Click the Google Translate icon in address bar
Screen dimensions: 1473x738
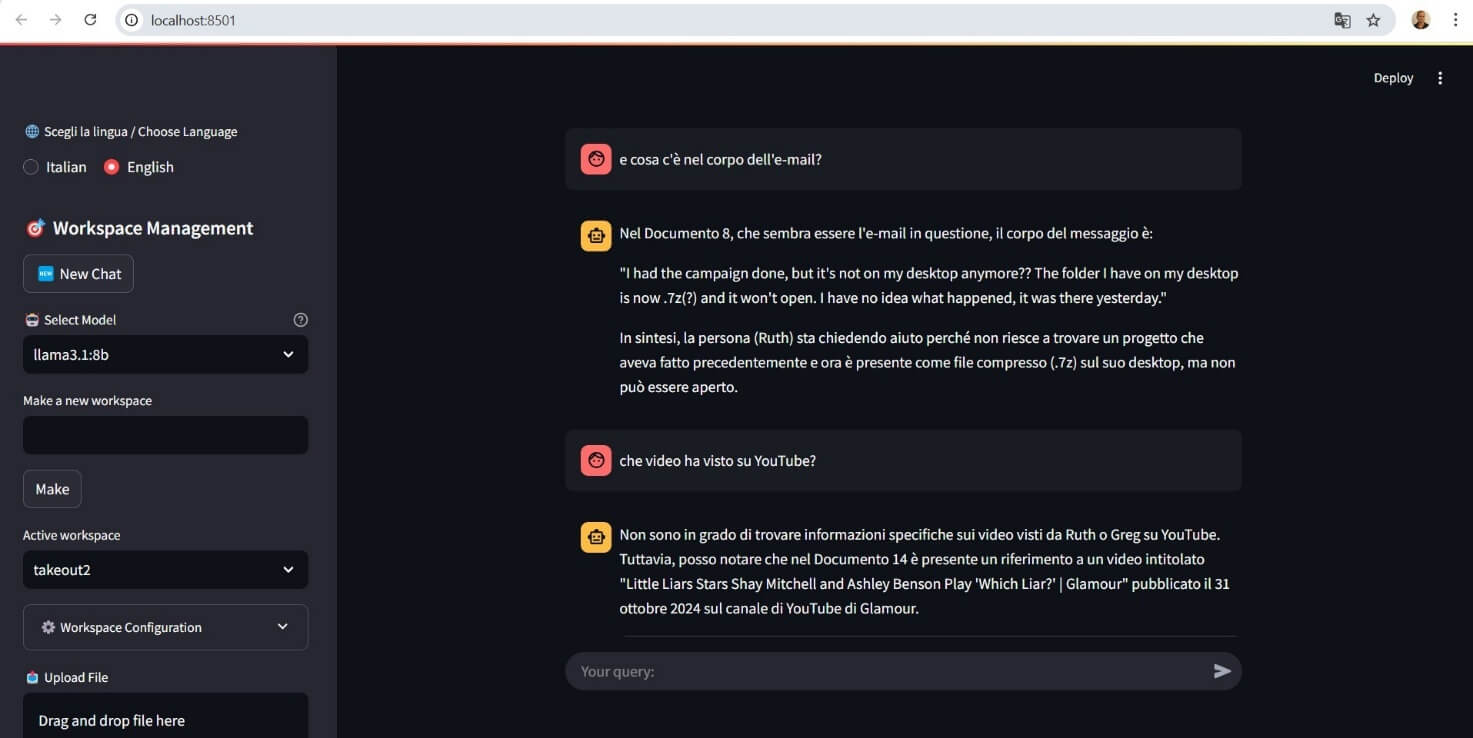1342,20
